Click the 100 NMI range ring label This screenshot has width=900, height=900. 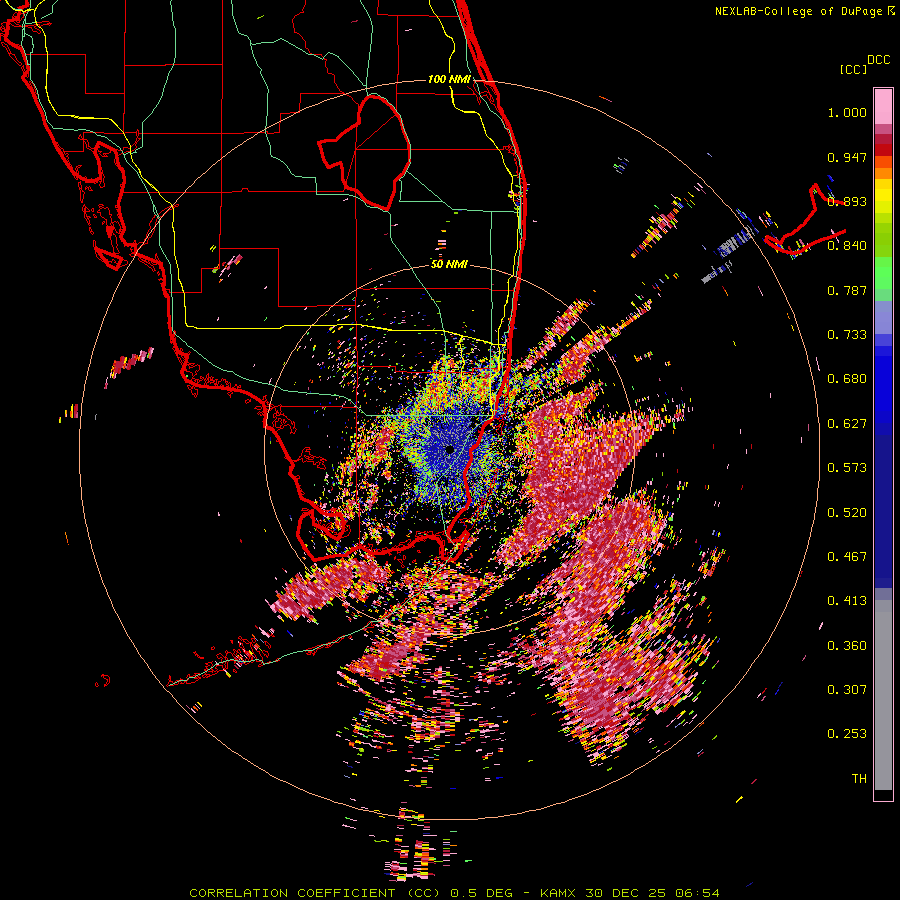449,79
